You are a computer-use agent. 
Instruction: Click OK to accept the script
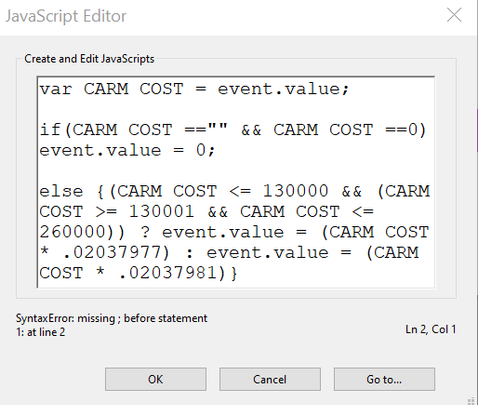[156, 379]
